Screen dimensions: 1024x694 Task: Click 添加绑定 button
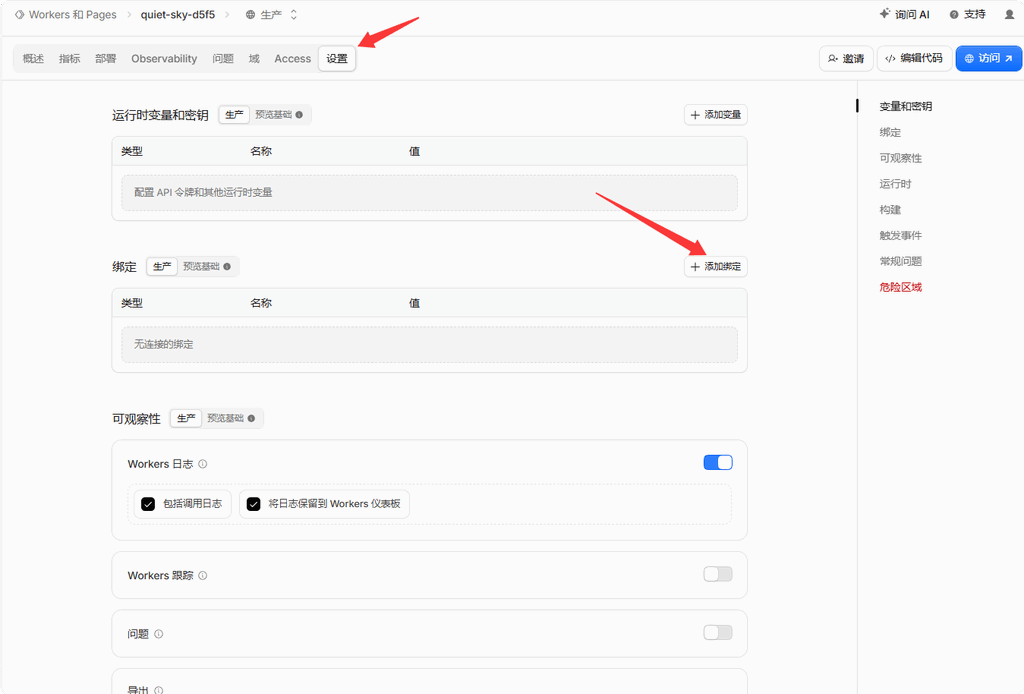click(x=716, y=266)
